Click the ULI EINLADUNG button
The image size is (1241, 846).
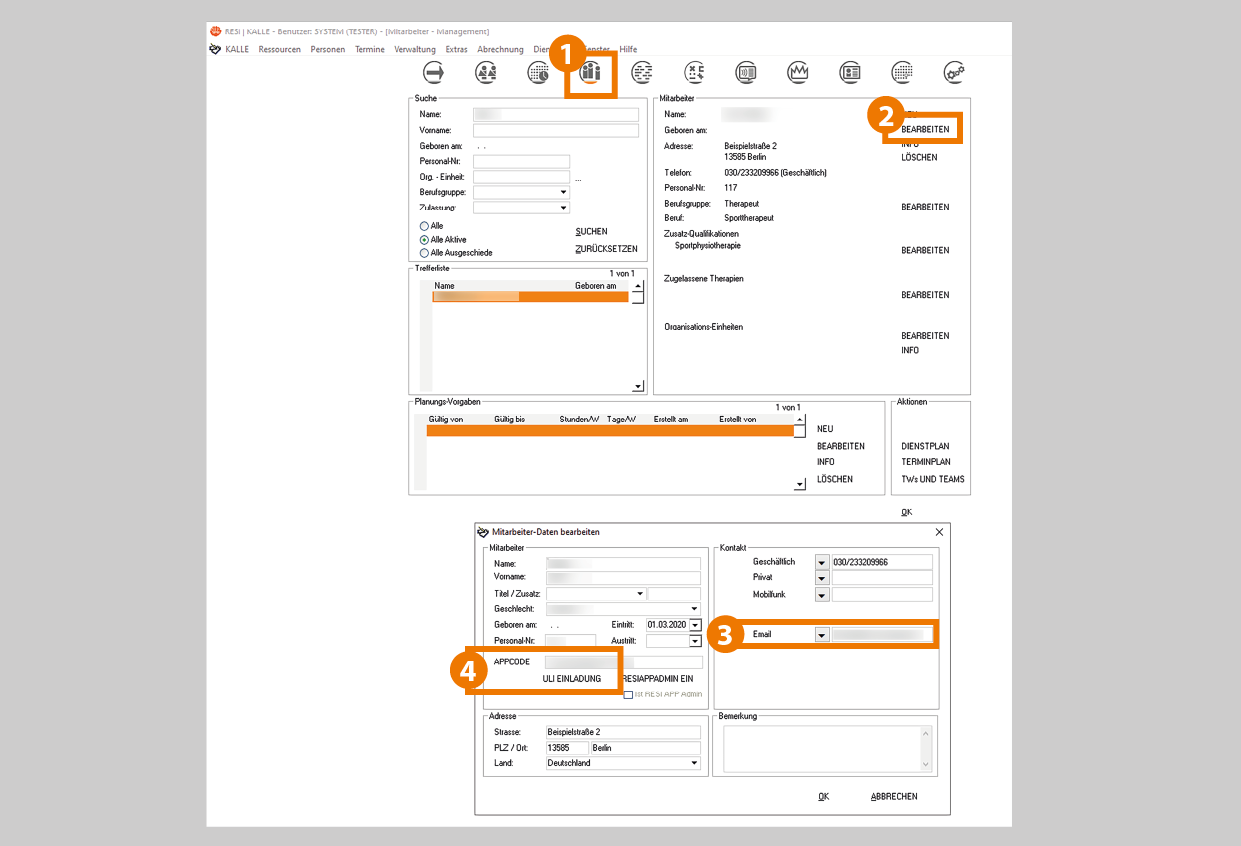(572, 678)
